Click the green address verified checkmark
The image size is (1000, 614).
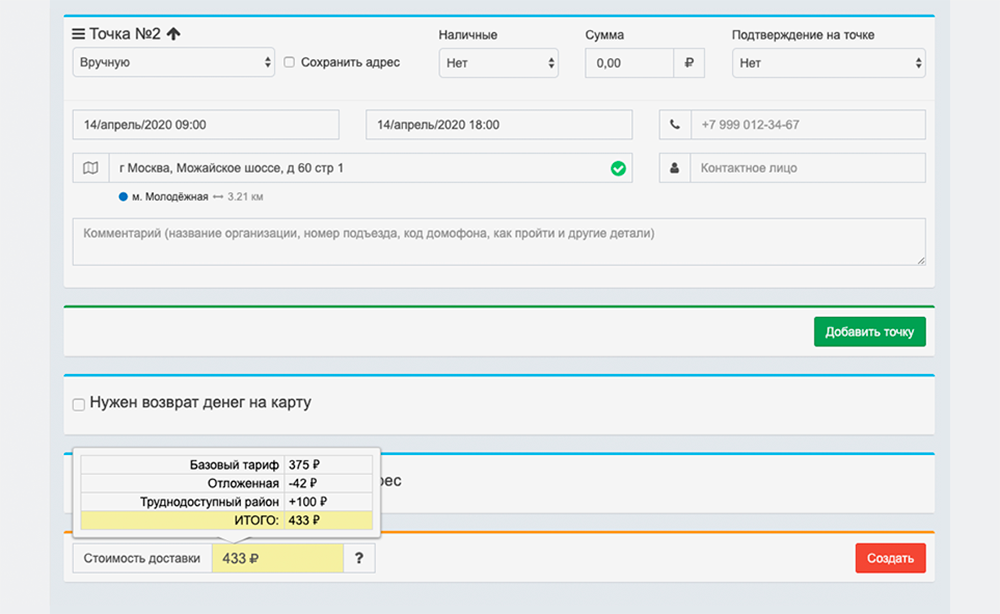[x=618, y=168]
